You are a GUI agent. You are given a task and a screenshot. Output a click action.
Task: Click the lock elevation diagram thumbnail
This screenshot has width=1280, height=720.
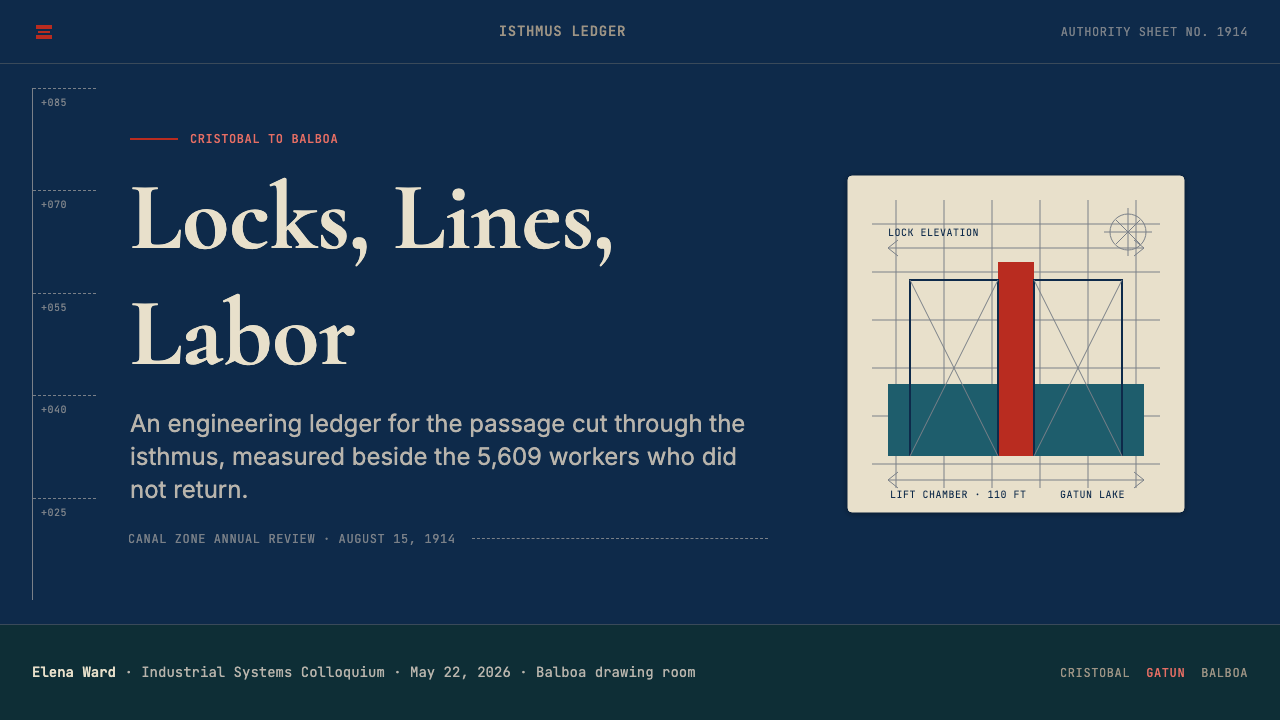1016,344
